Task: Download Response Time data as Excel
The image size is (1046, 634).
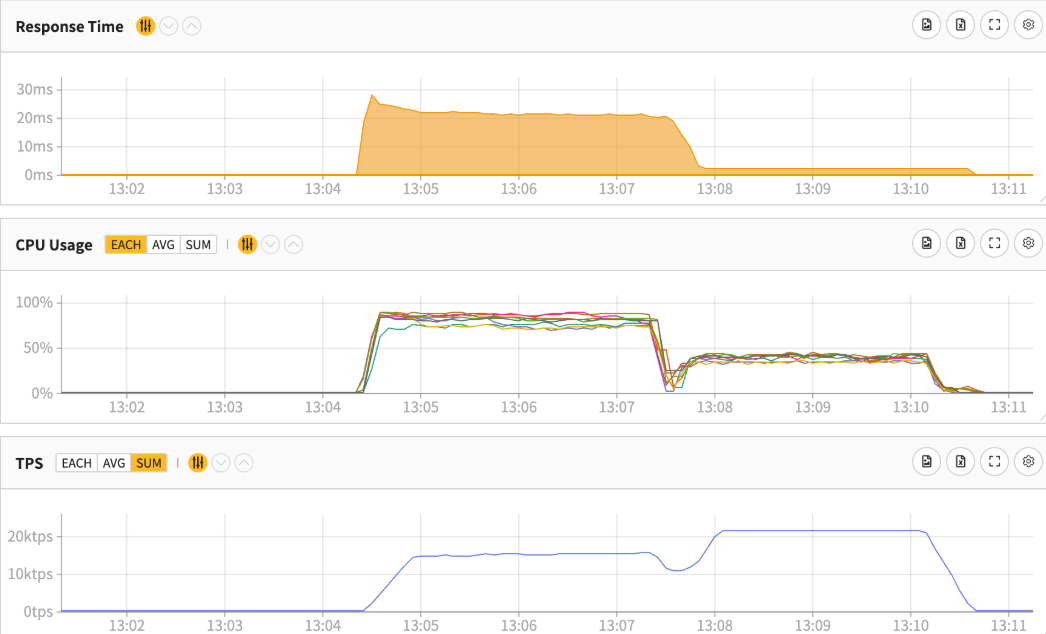Action: [961, 26]
